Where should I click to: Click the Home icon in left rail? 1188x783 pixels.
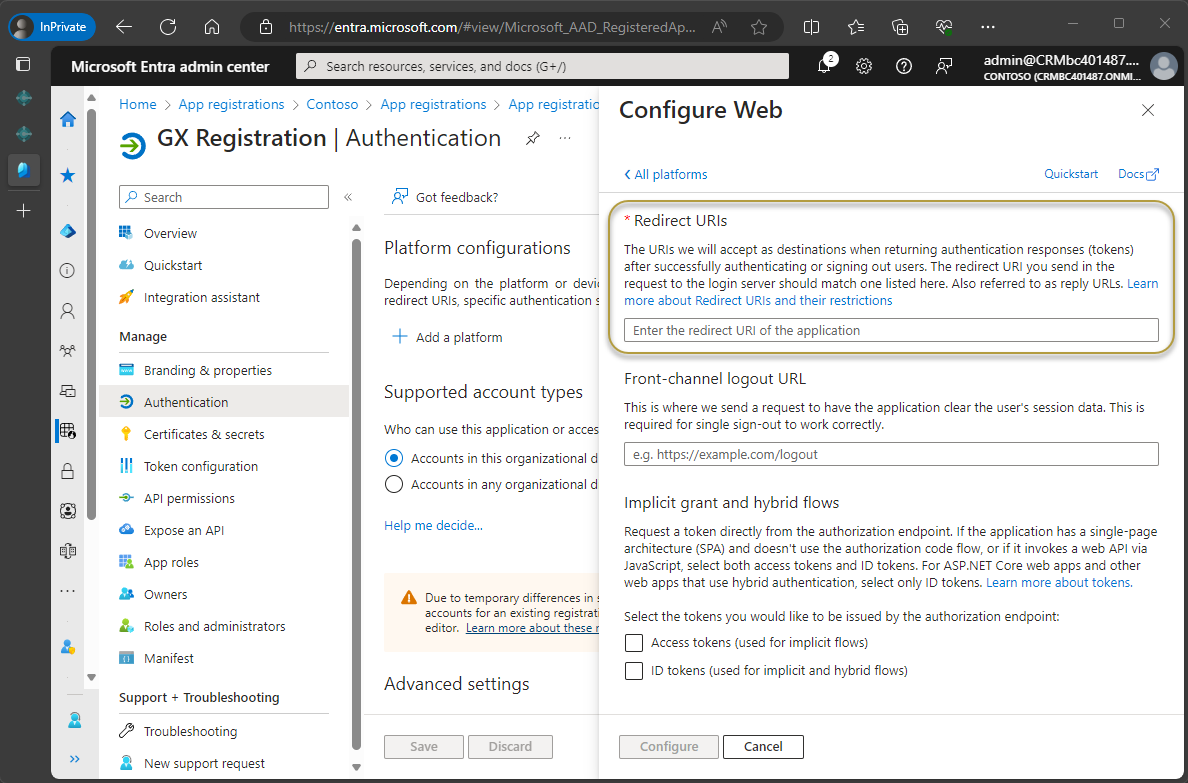pyautogui.click(x=68, y=120)
